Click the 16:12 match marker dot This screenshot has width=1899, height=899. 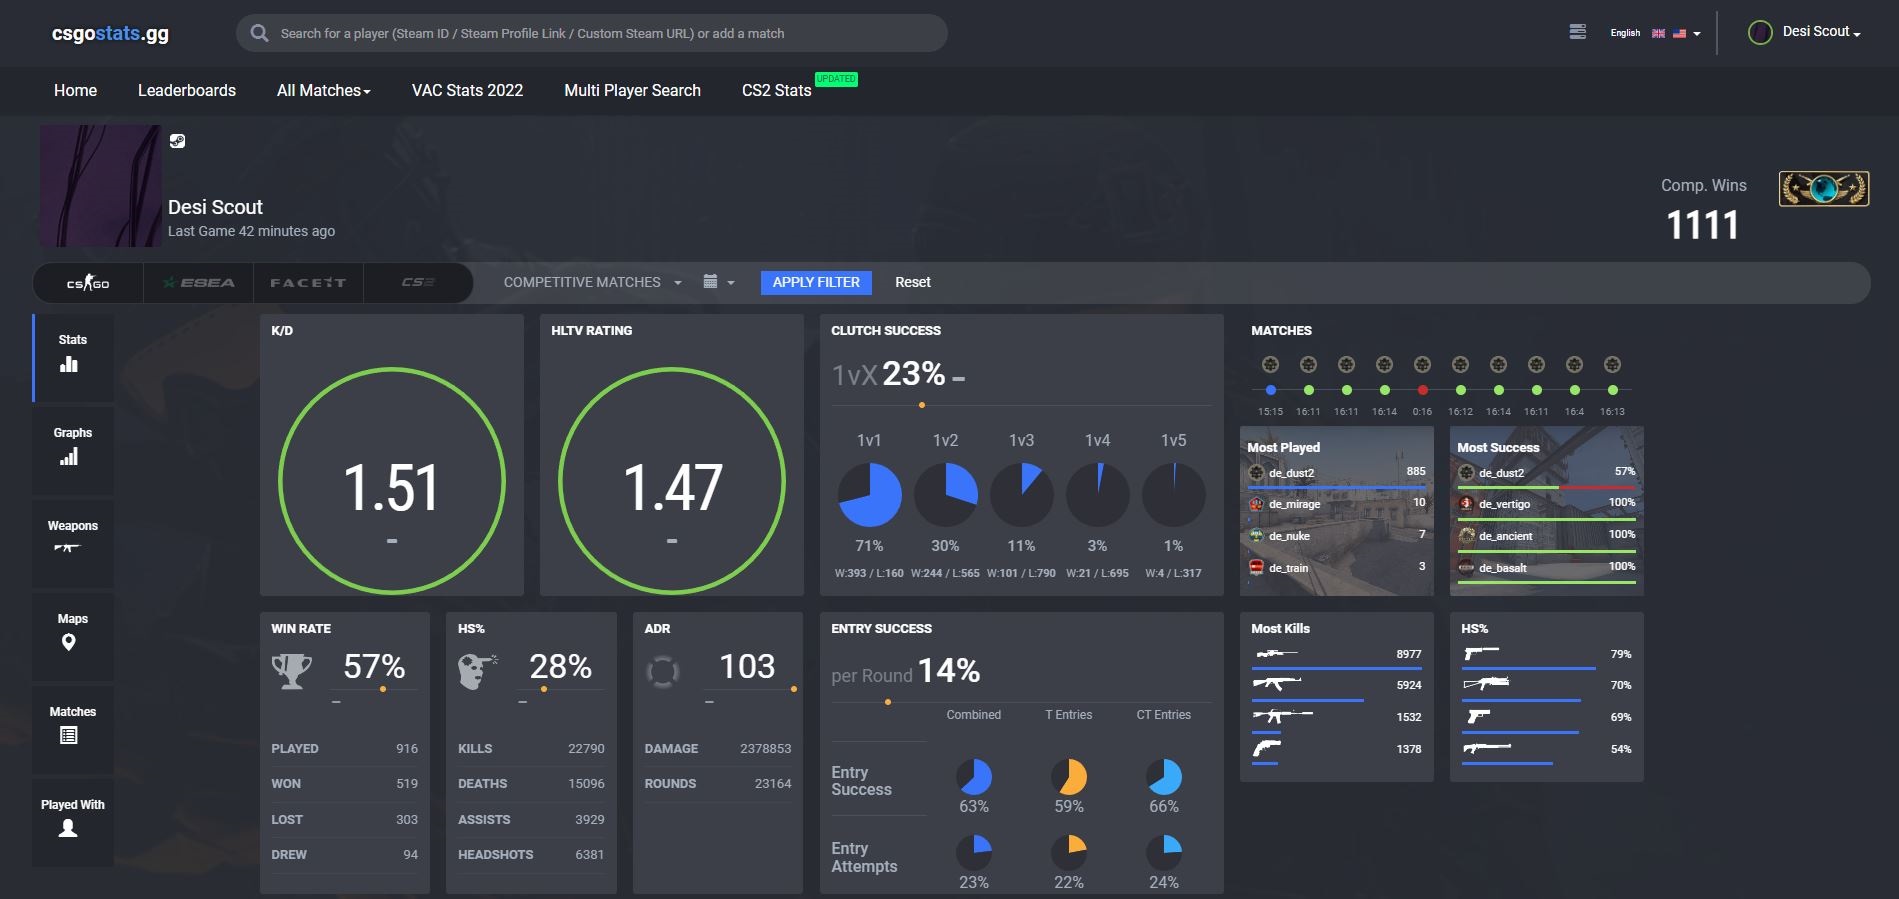1460,390
